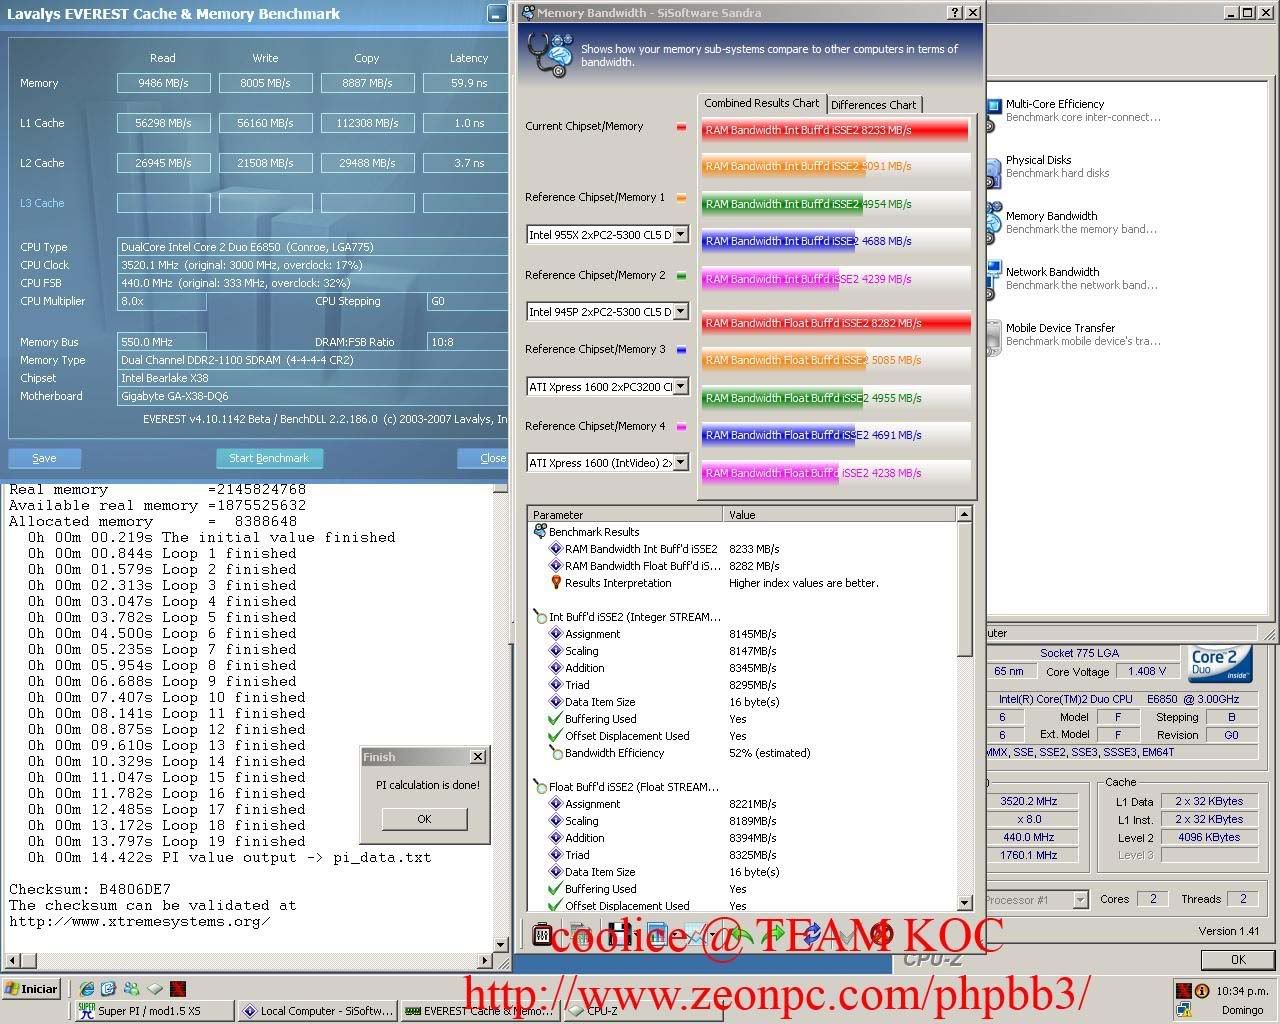Click Save in EVEREST benchmark window
Viewport: 1280px width, 1024px height.
point(44,458)
